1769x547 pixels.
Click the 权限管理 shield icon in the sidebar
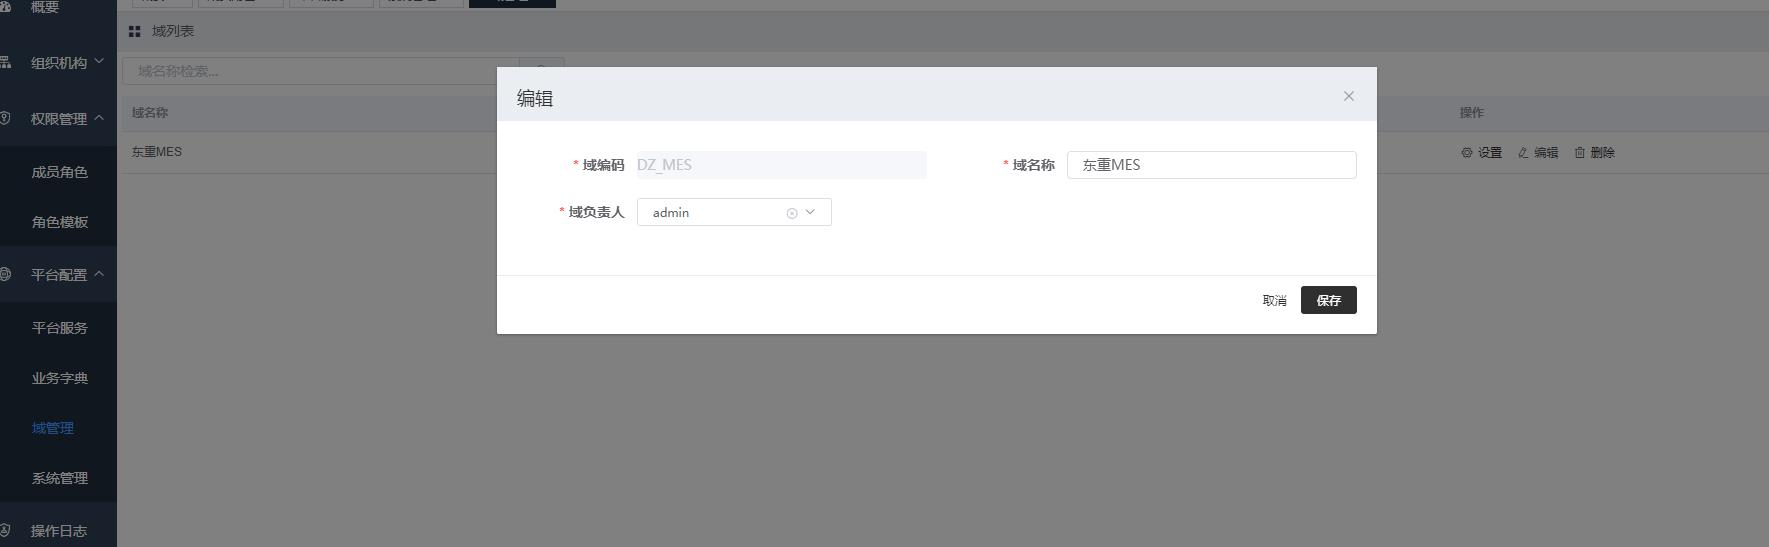5,118
